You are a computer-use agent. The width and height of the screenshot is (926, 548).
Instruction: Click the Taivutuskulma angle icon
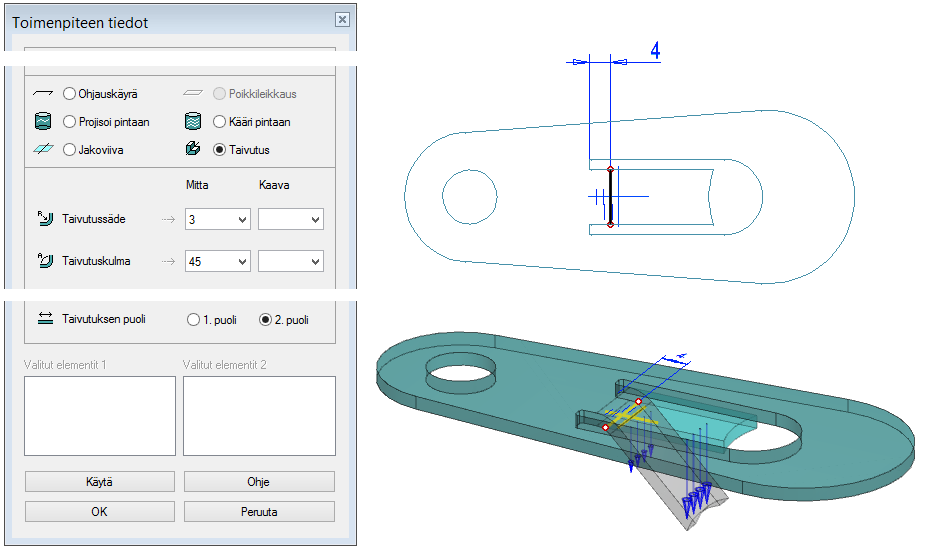pos(43,261)
